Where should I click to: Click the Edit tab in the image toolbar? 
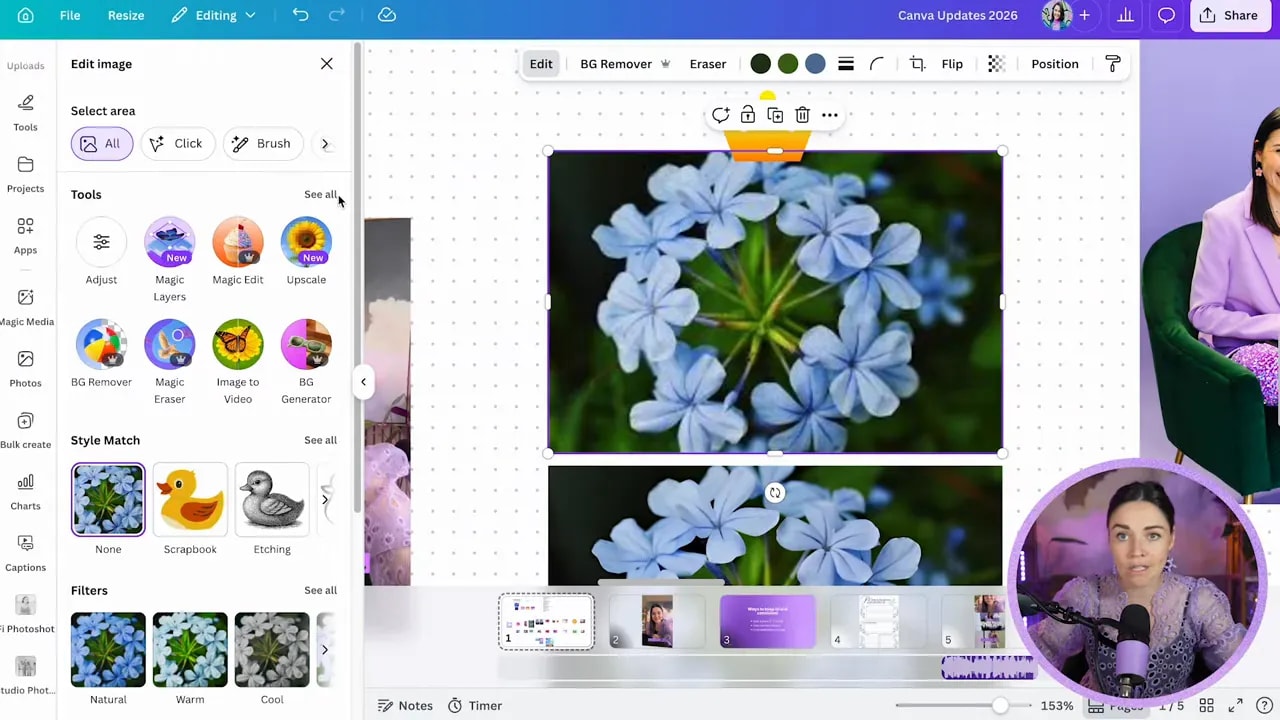point(541,64)
